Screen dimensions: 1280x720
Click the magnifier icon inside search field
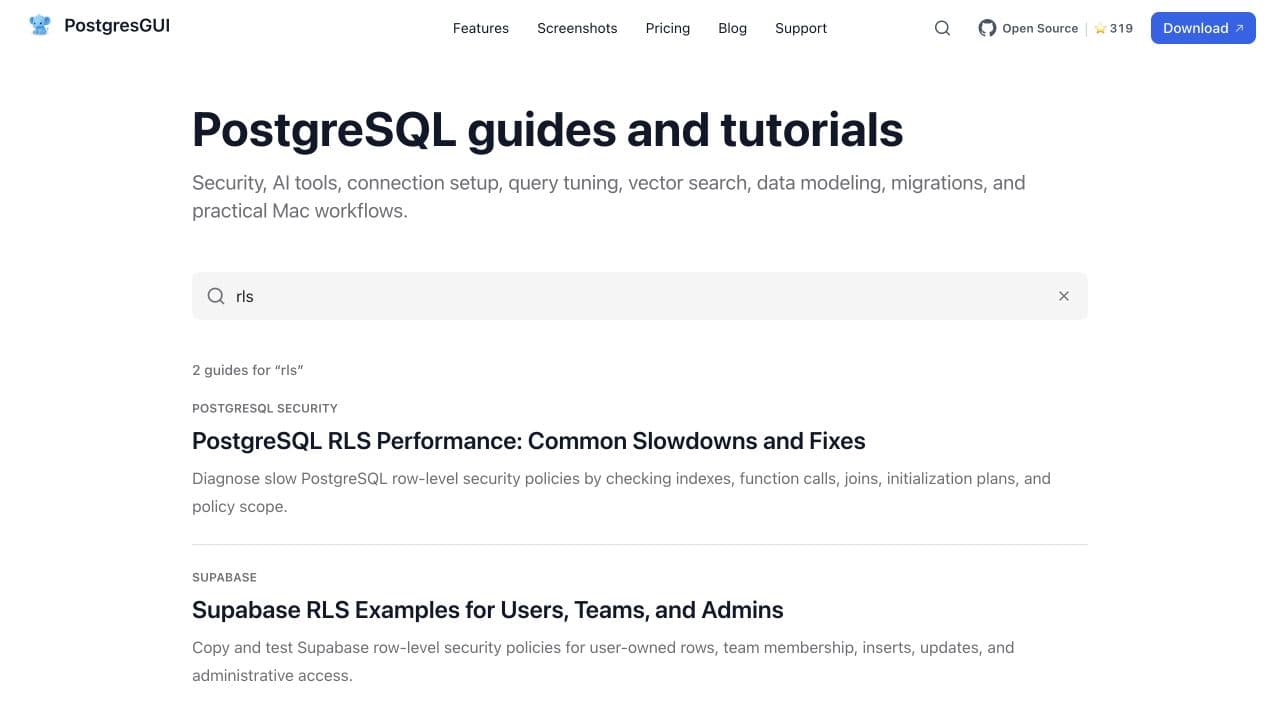216,296
